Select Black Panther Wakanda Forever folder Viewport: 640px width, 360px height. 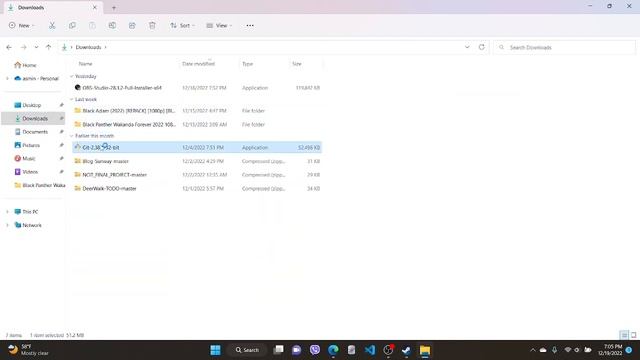(197, 124)
